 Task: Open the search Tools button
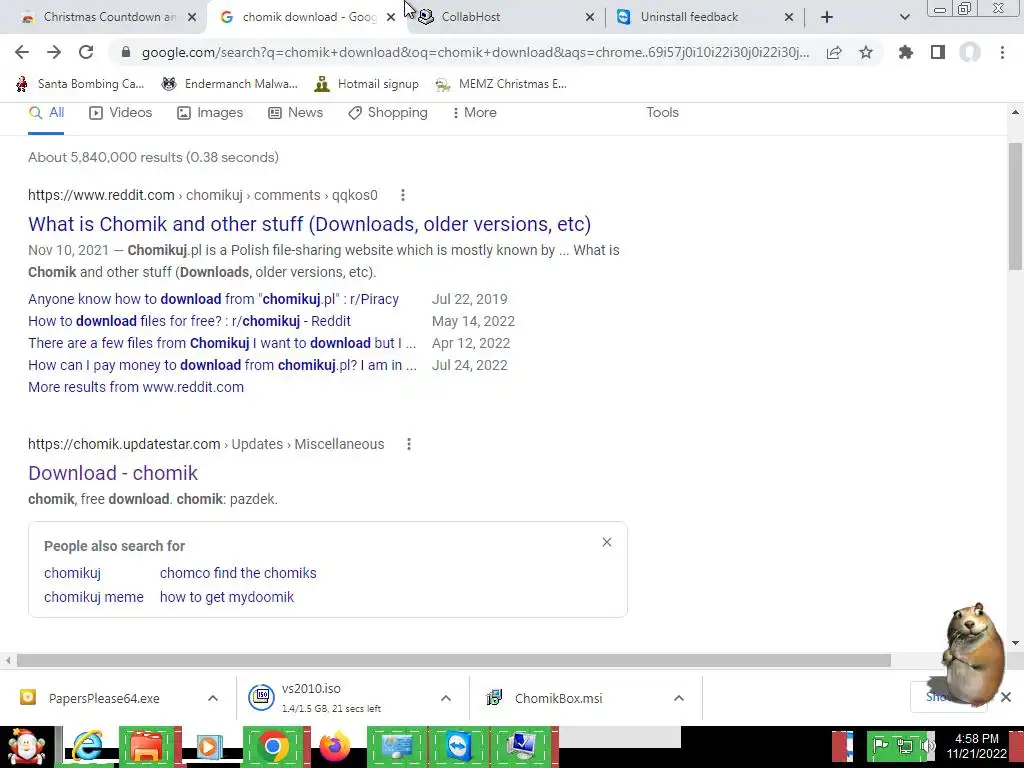pyautogui.click(x=662, y=112)
